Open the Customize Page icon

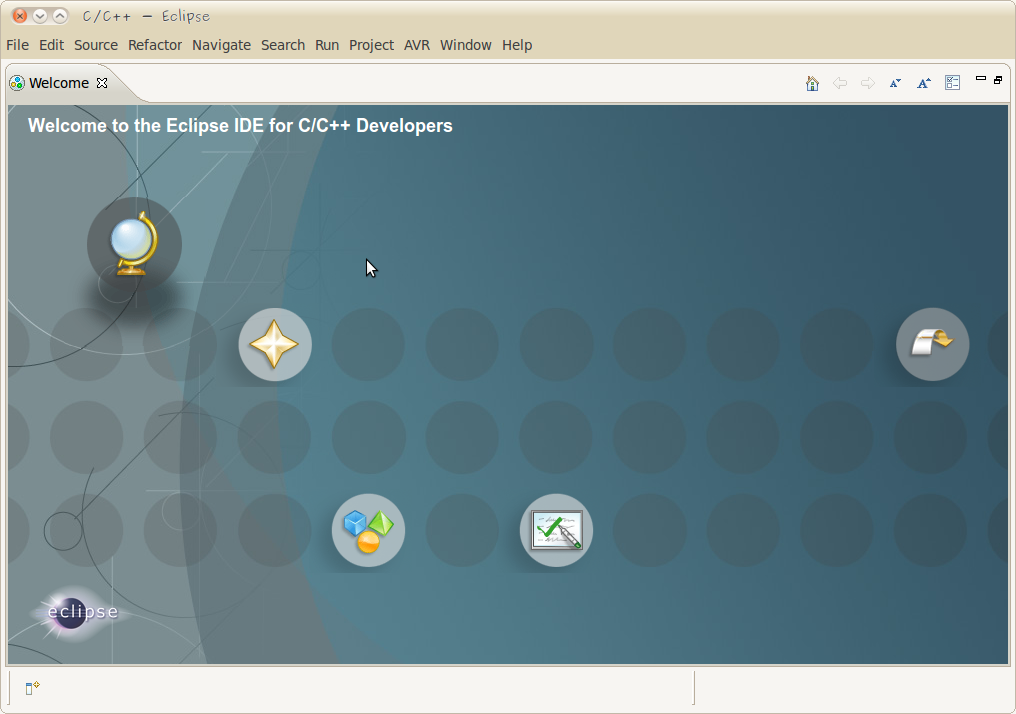click(x=952, y=82)
